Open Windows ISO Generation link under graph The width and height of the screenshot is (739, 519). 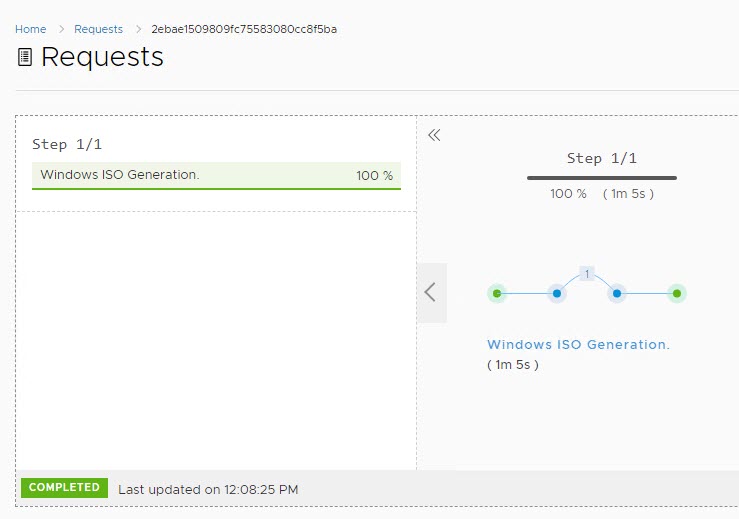578,344
